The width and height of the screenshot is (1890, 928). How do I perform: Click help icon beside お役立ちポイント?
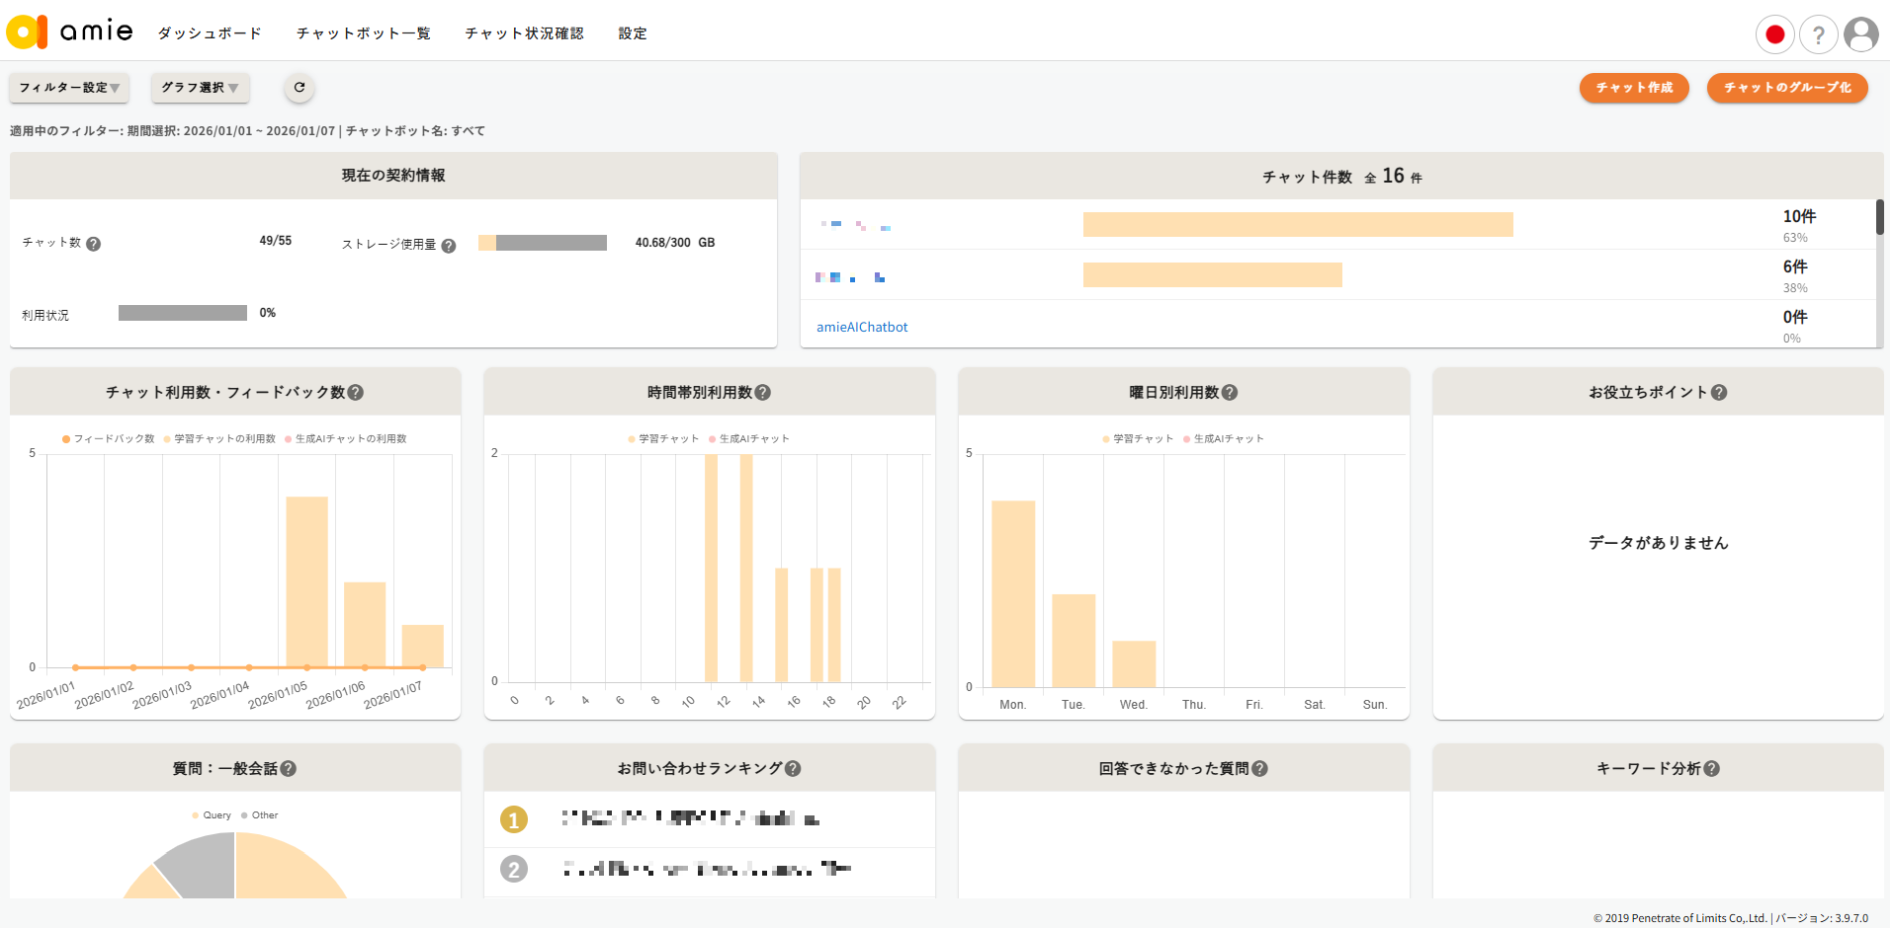point(1719,393)
